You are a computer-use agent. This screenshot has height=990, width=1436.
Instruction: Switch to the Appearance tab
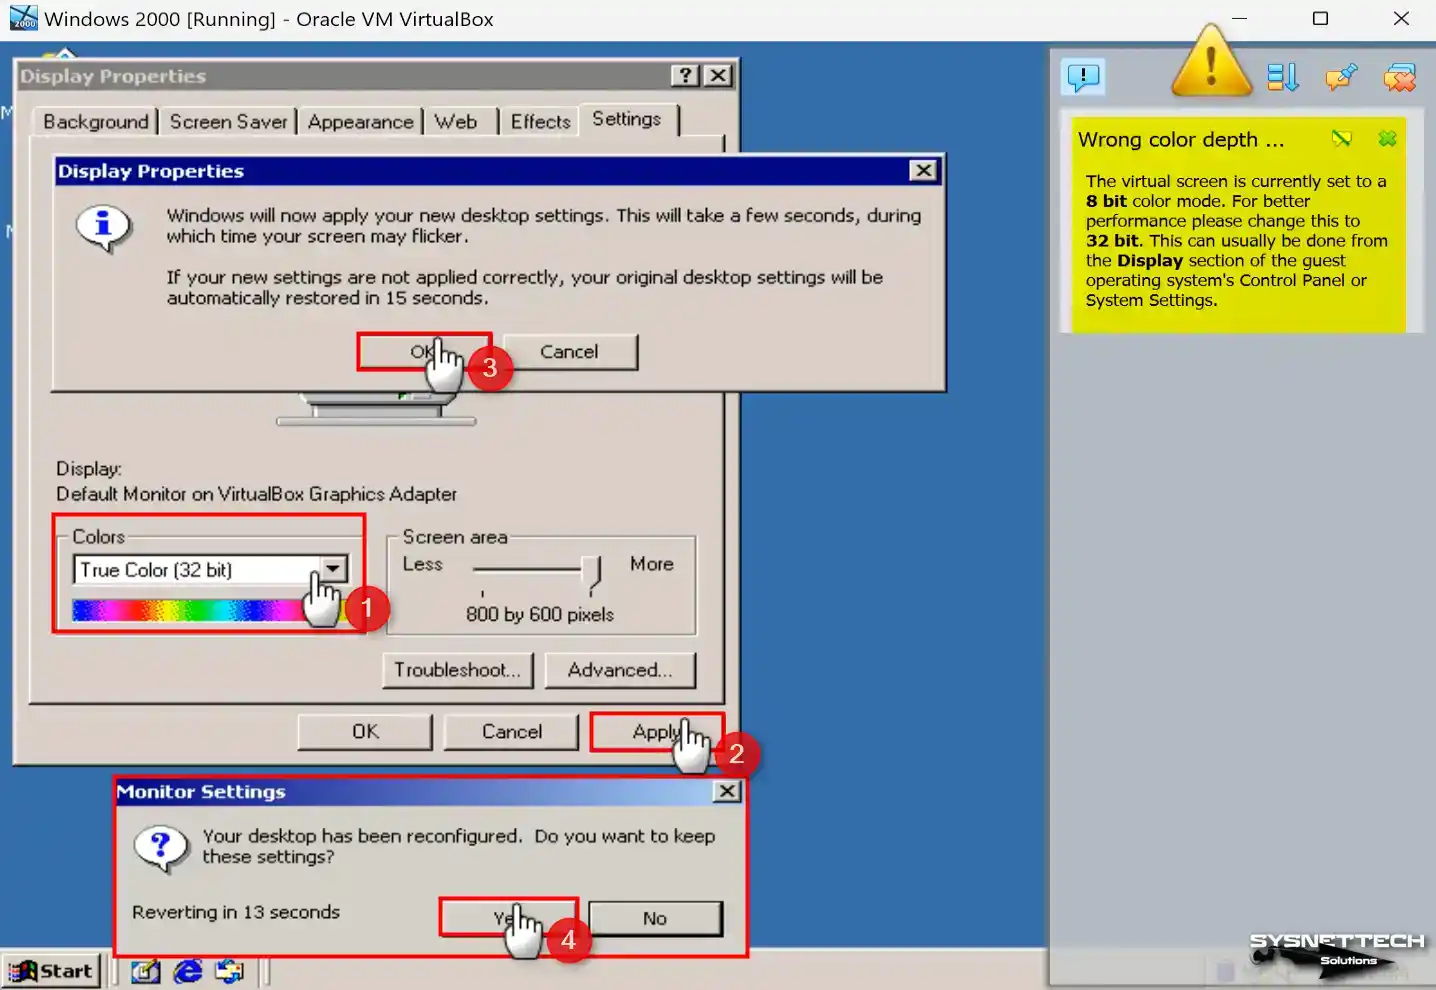pos(360,121)
